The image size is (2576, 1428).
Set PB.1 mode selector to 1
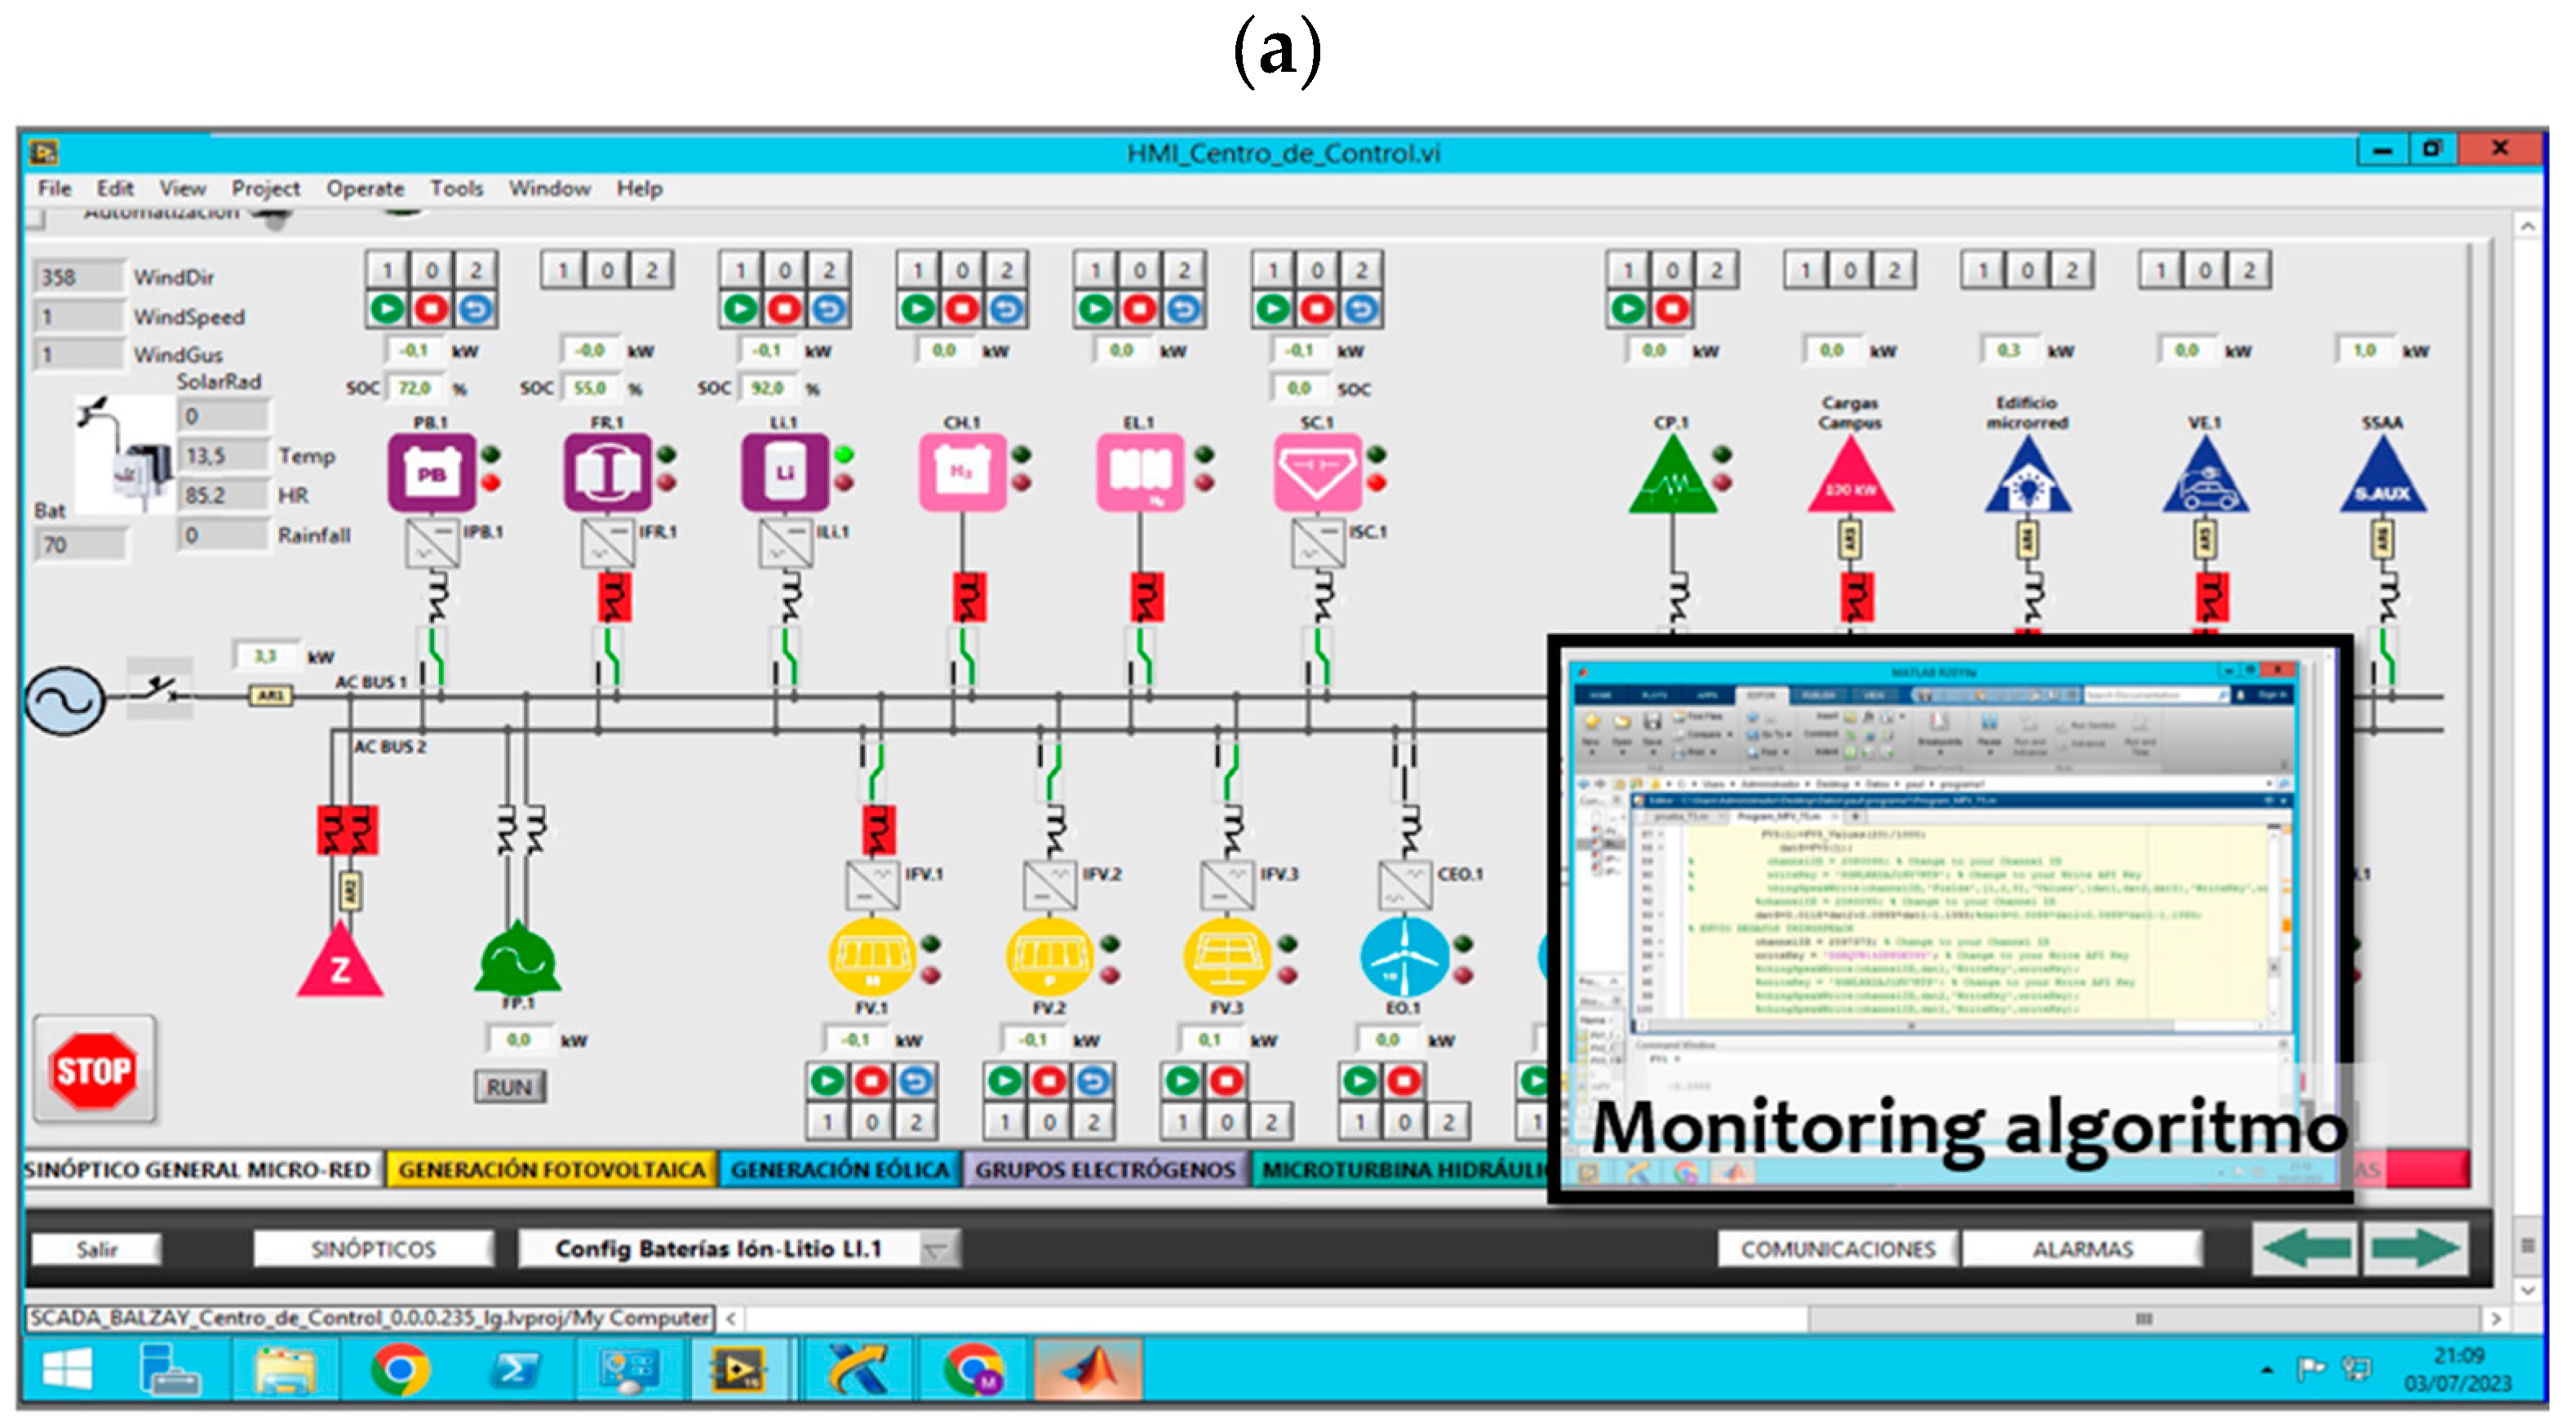[x=387, y=271]
